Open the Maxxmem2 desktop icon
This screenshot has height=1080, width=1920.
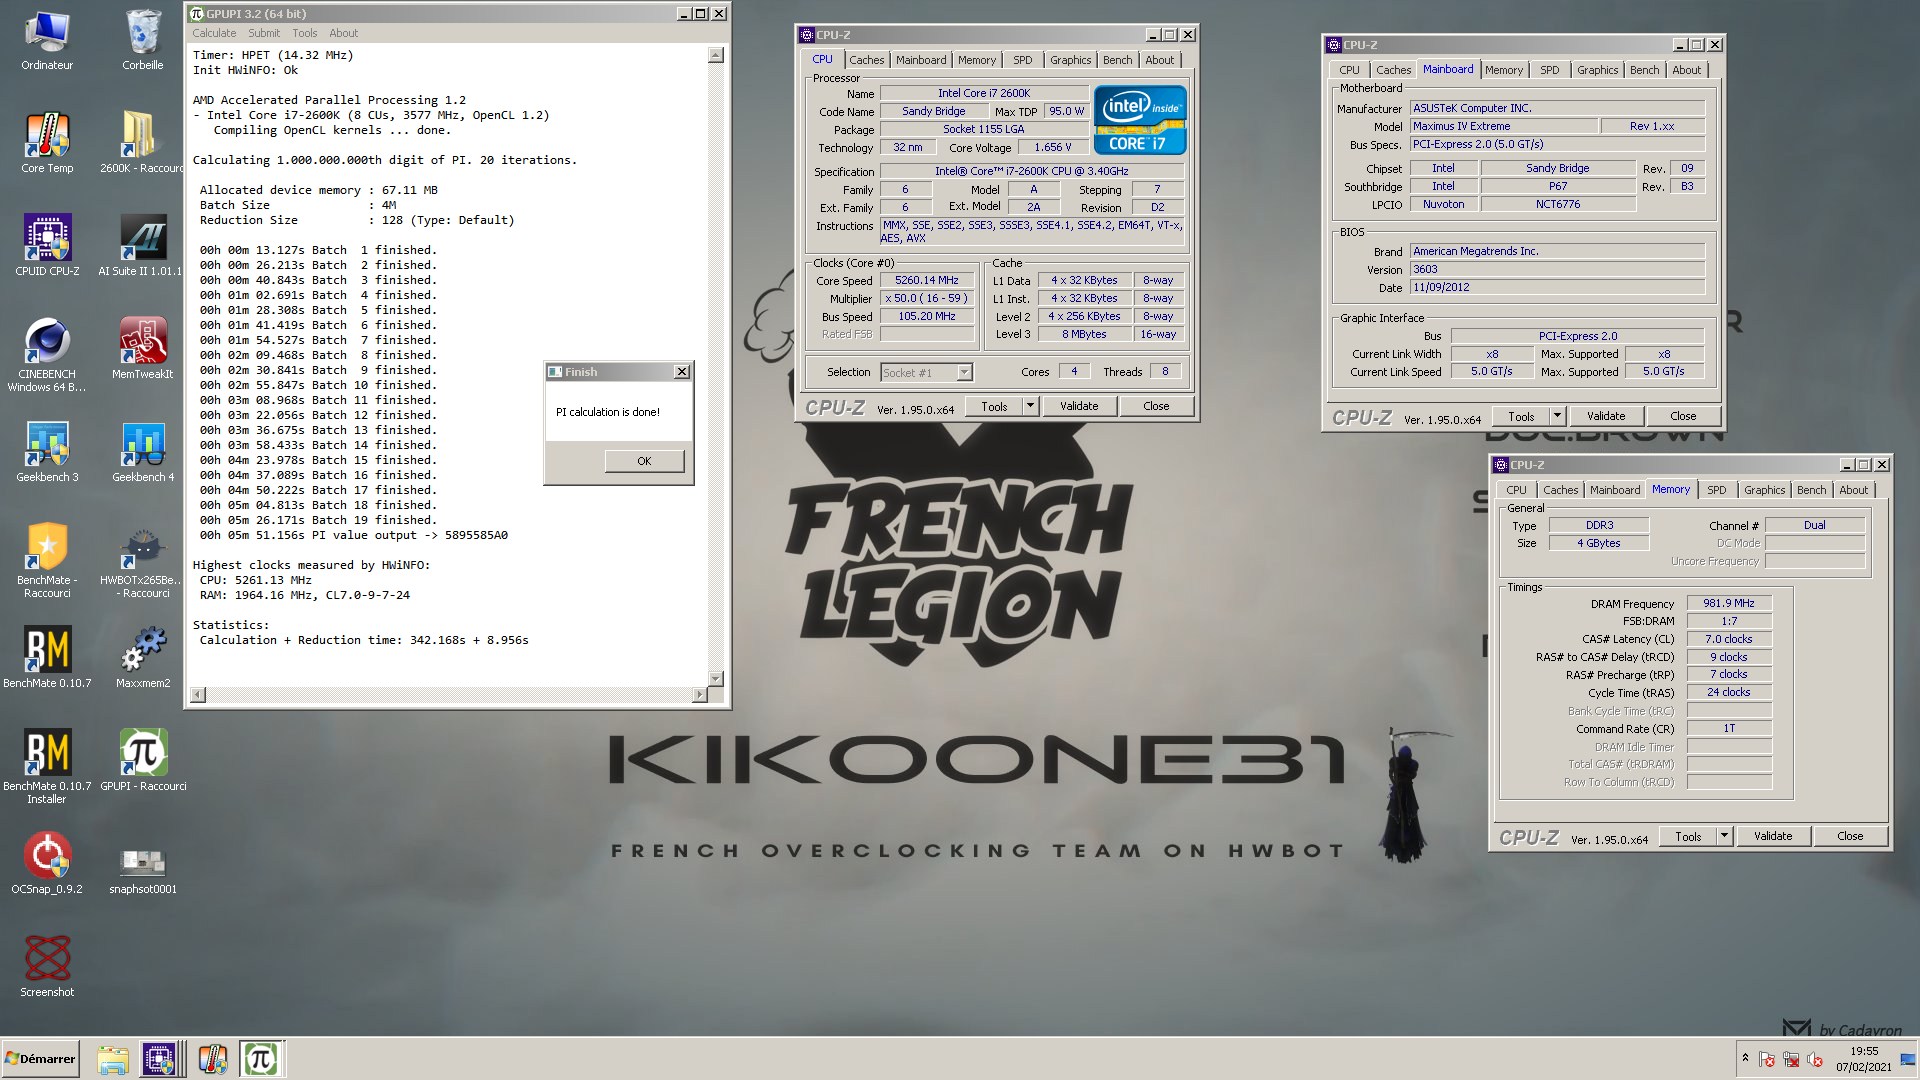pos(143,658)
